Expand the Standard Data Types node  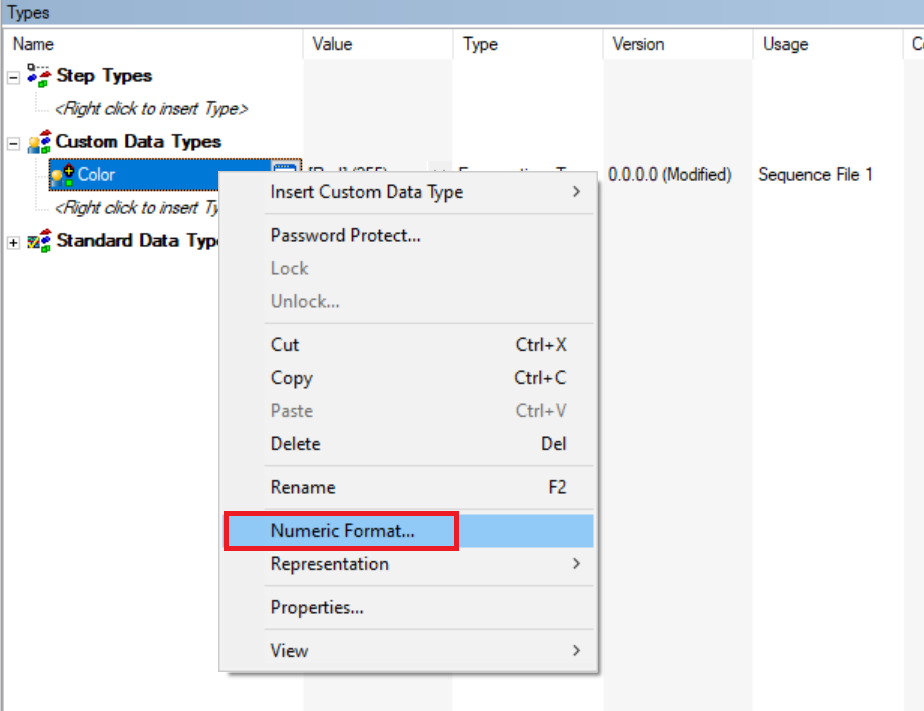[14, 242]
